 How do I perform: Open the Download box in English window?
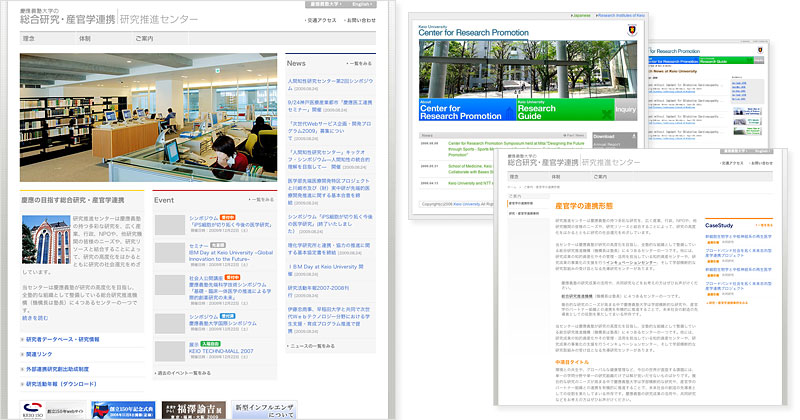click(615, 140)
